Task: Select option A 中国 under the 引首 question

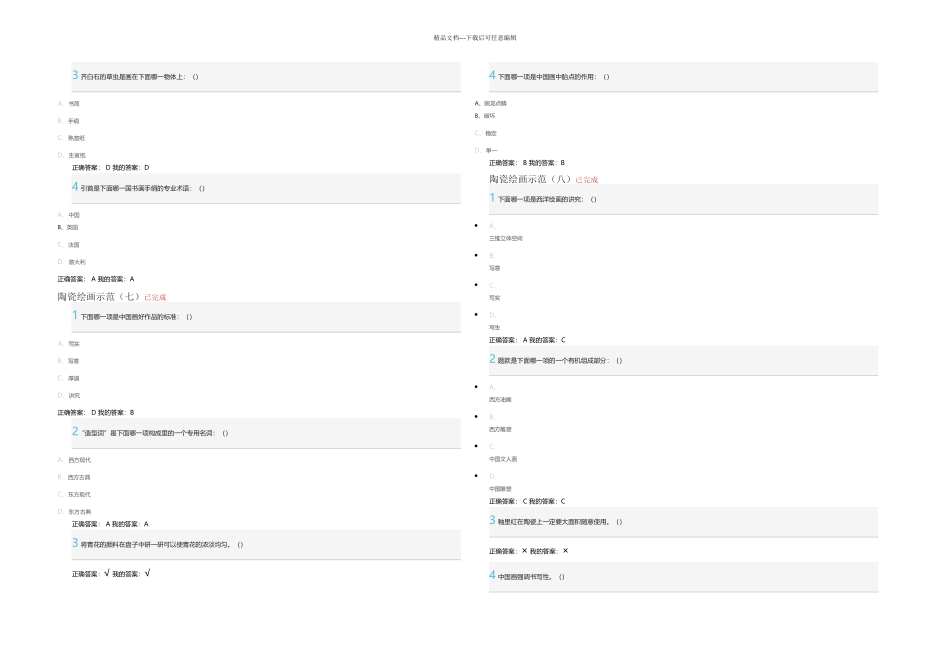Action: [x=74, y=215]
